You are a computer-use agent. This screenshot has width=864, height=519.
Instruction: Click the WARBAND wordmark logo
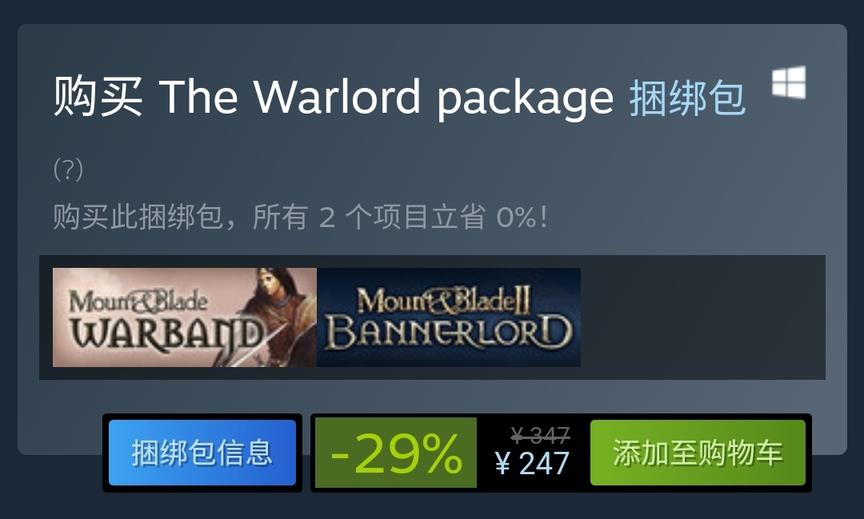tap(167, 335)
